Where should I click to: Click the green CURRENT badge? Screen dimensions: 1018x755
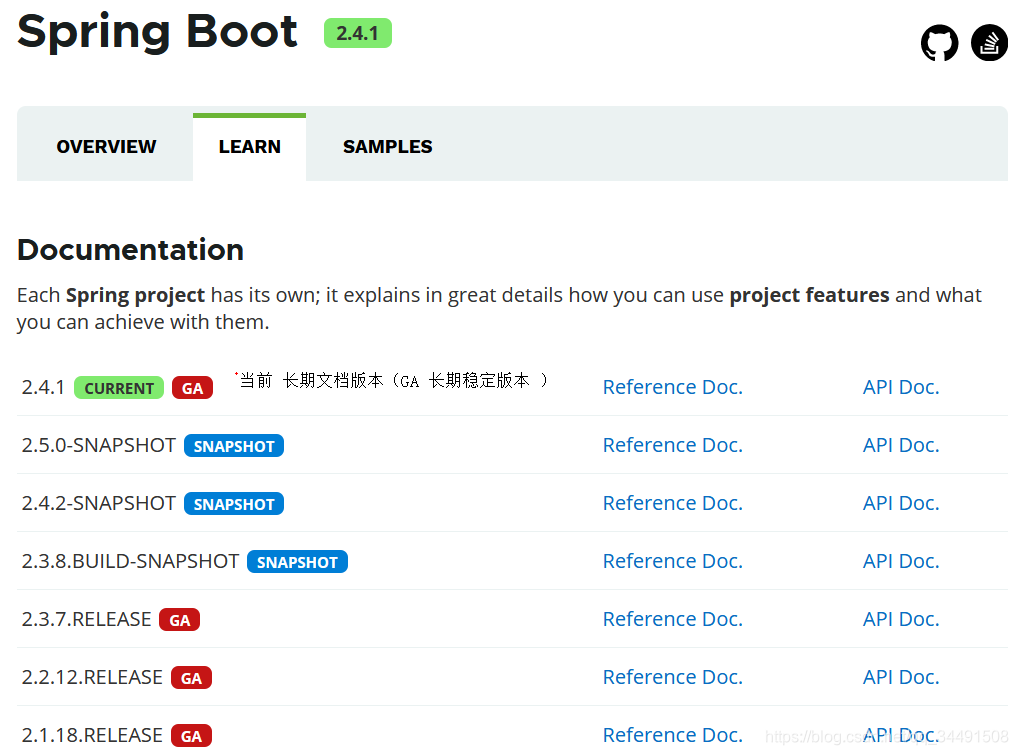[119, 388]
